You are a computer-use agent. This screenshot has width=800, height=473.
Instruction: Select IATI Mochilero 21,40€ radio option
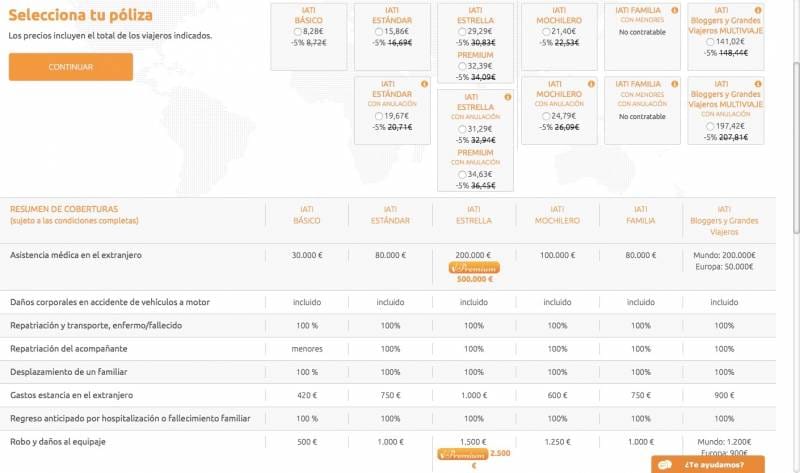(x=546, y=32)
